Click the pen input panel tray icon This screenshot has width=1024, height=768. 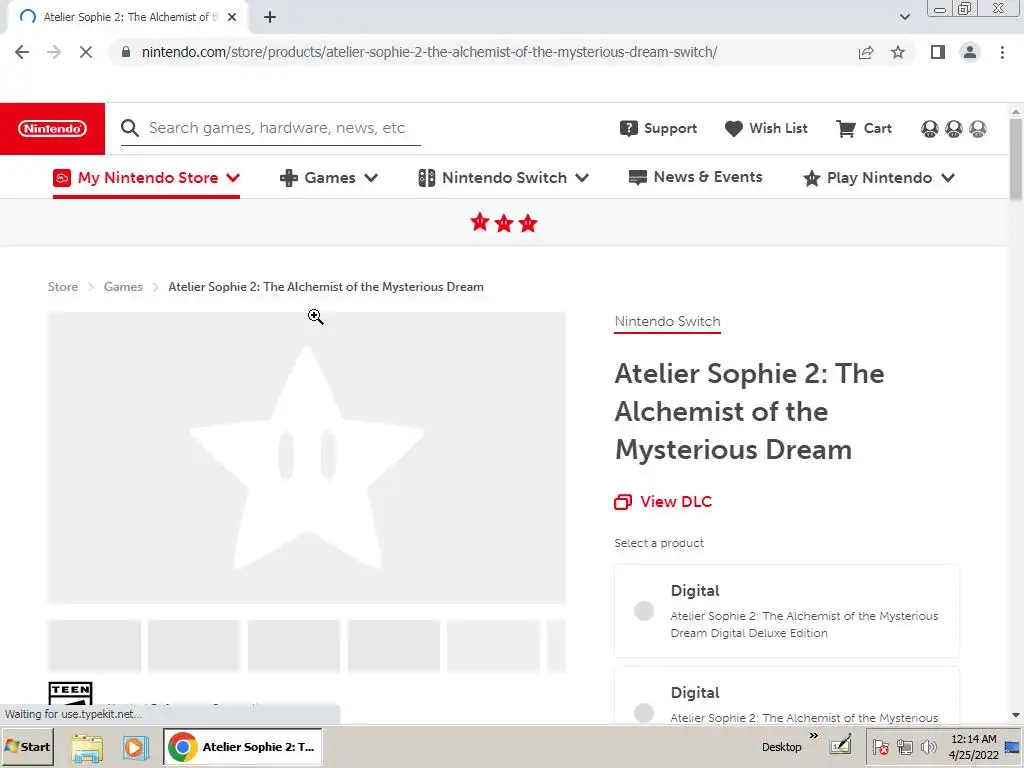pyautogui.click(x=840, y=745)
